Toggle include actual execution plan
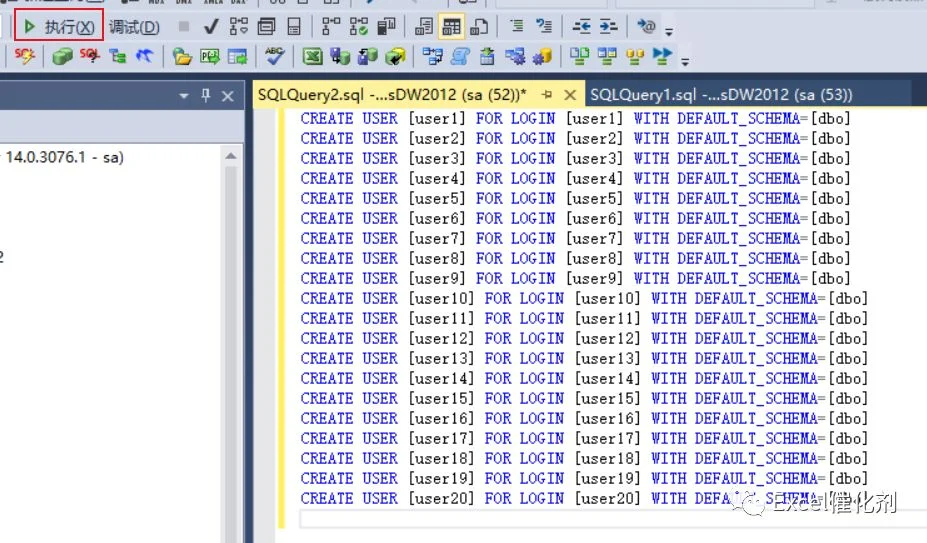 (330, 27)
